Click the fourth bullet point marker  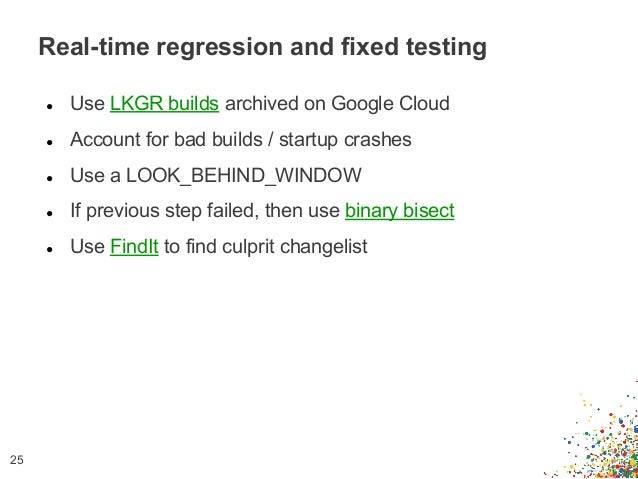click(x=50, y=214)
